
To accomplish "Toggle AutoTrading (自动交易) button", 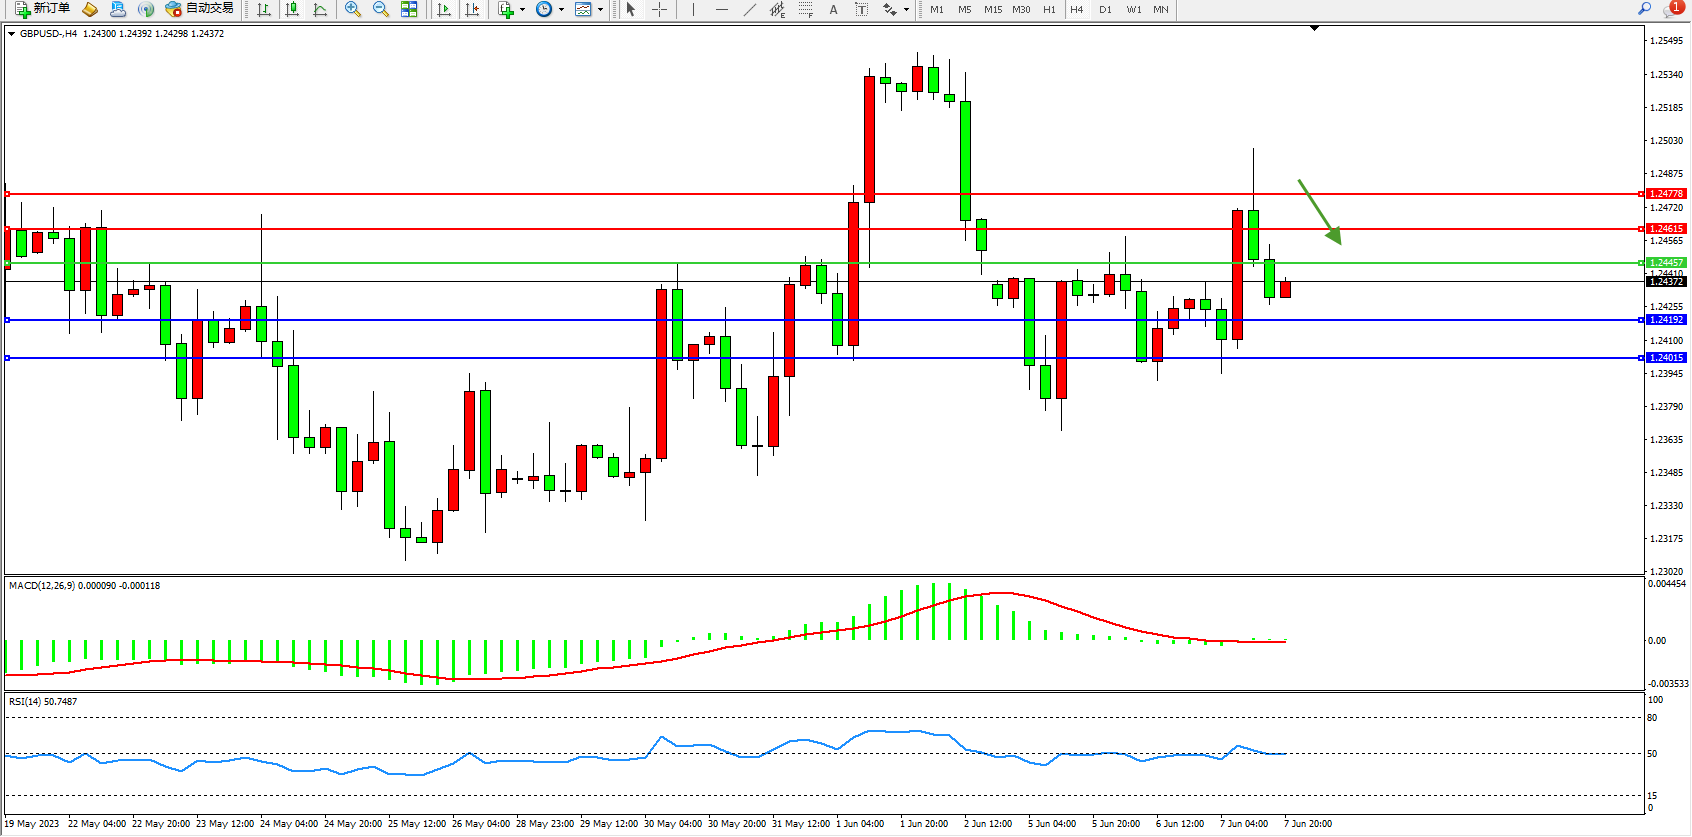I will [x=199, y=9].
